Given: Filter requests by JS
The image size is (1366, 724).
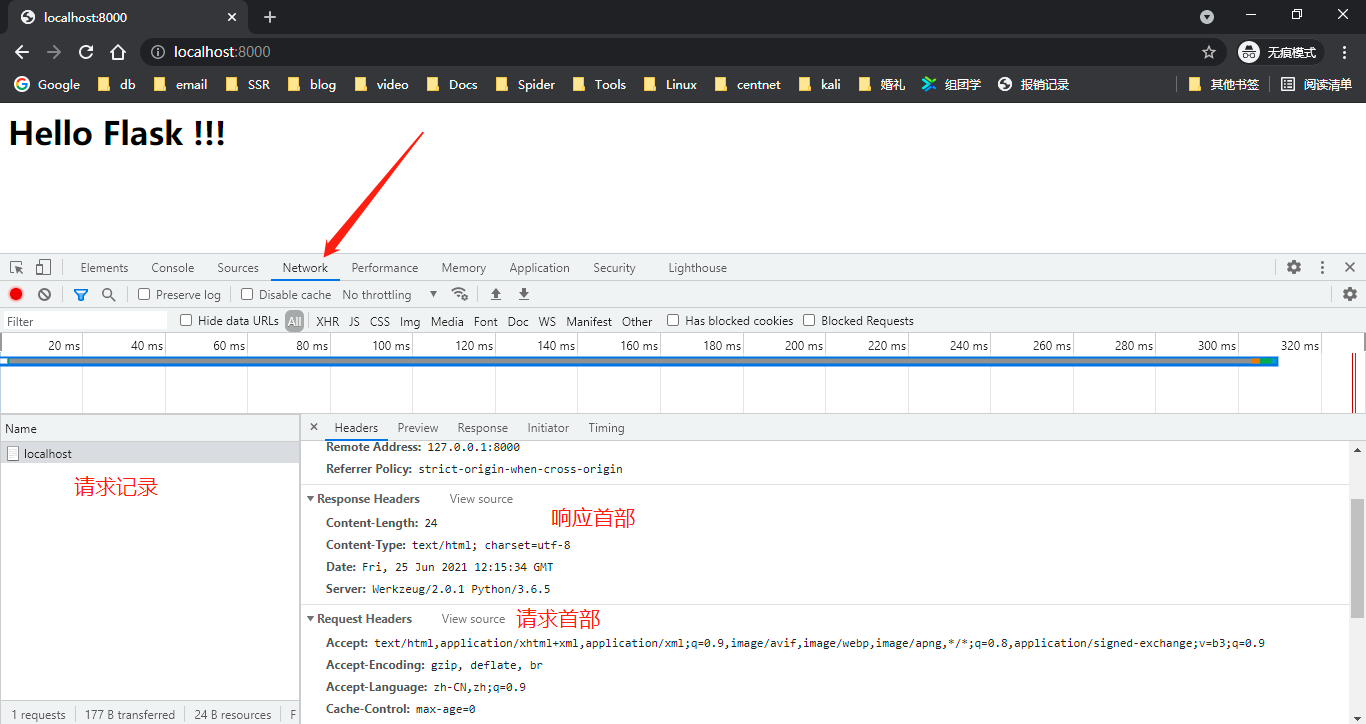Looking at the screenshot, I should (x=354, y=321).
